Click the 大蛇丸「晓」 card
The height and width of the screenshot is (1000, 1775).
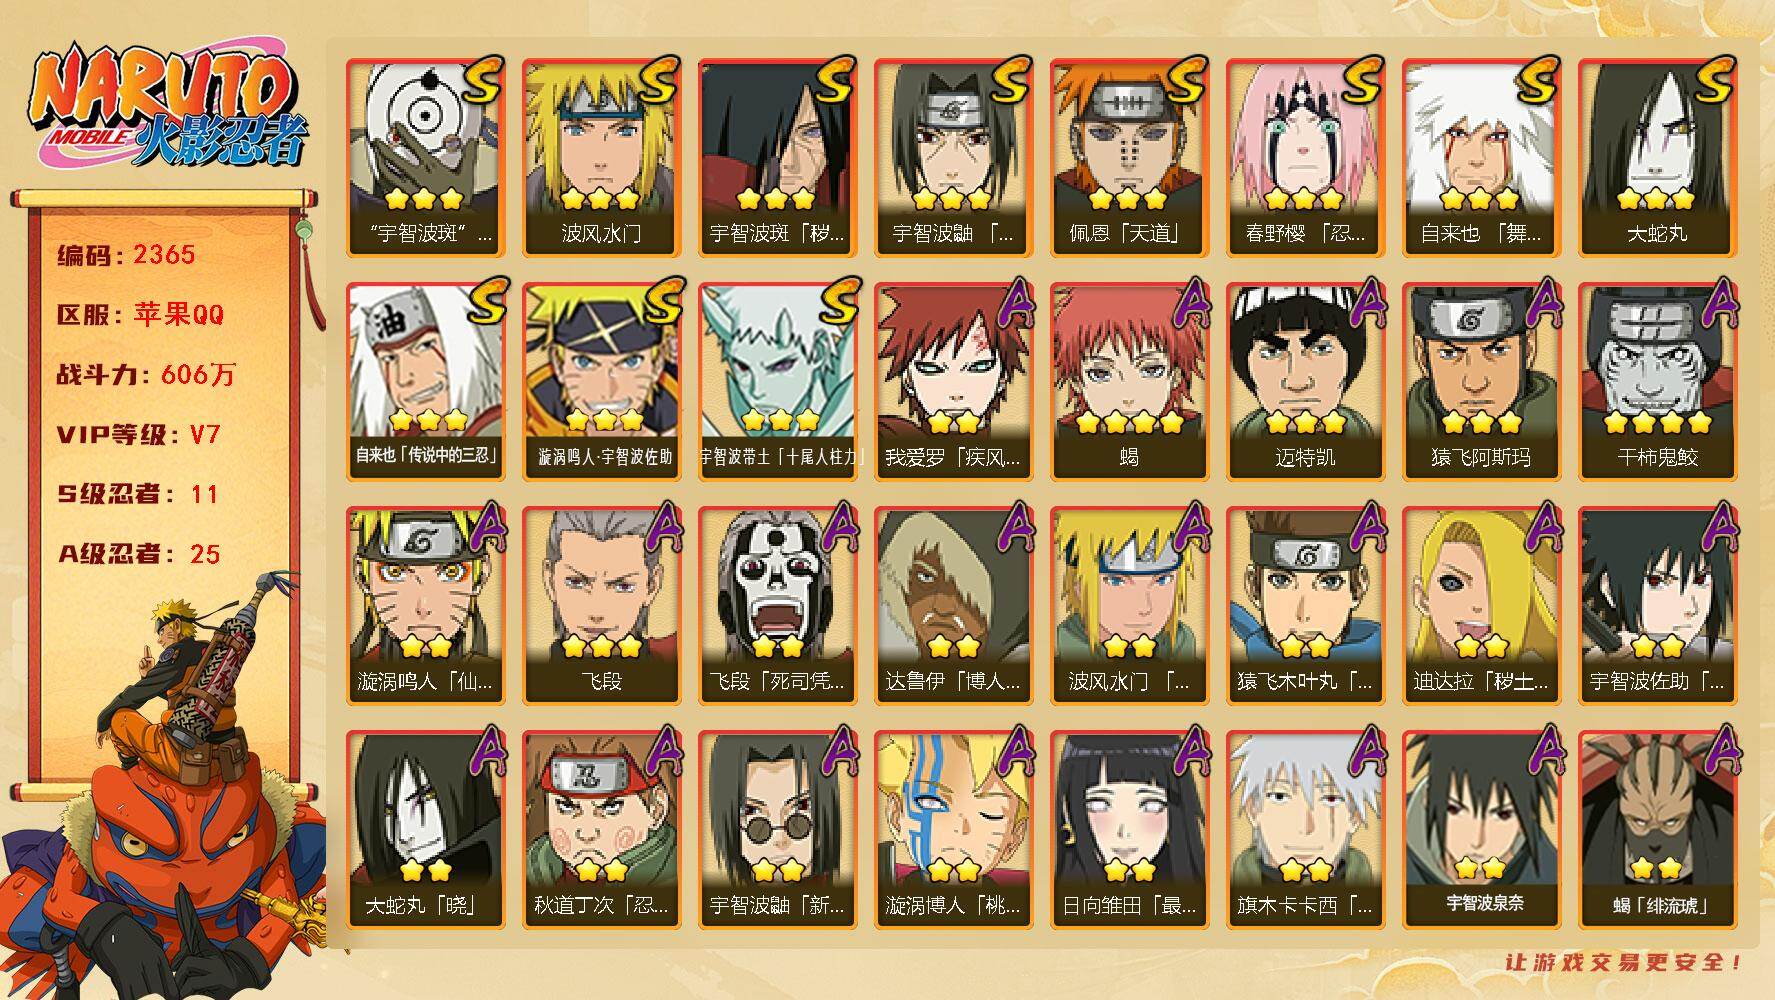pos(425,830)
